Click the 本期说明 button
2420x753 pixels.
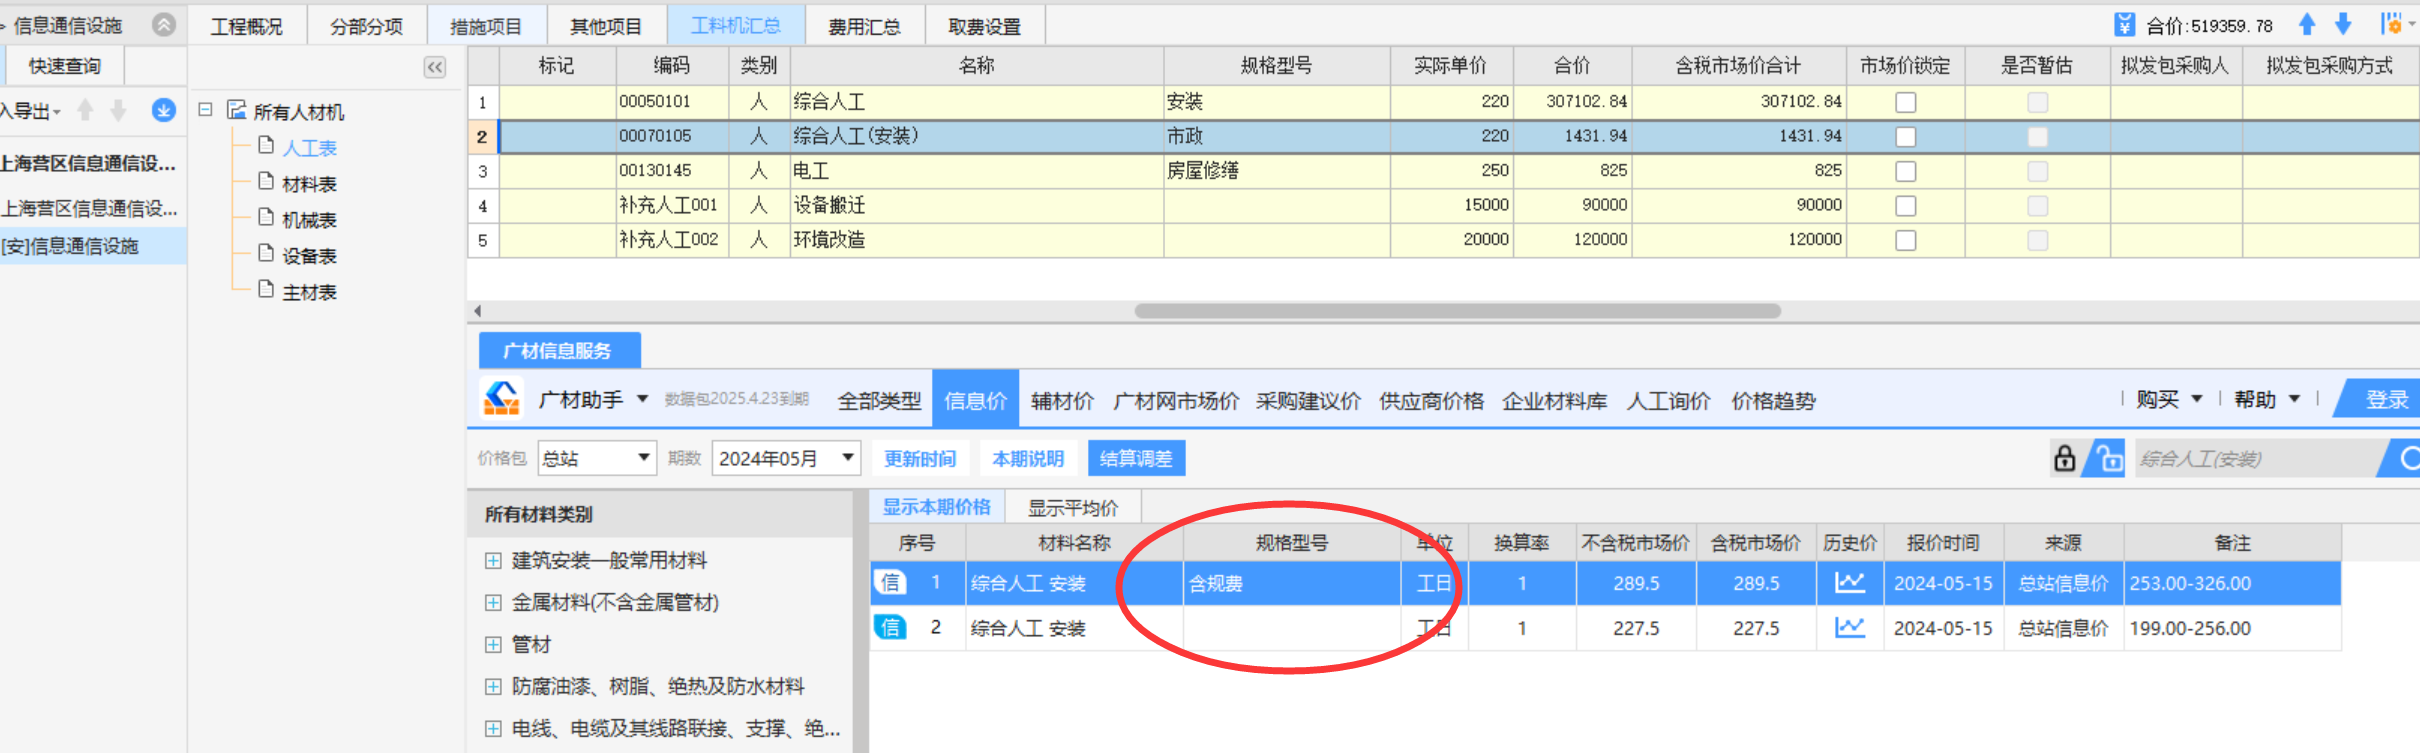pyautogui.click(x=1028, y=458)
